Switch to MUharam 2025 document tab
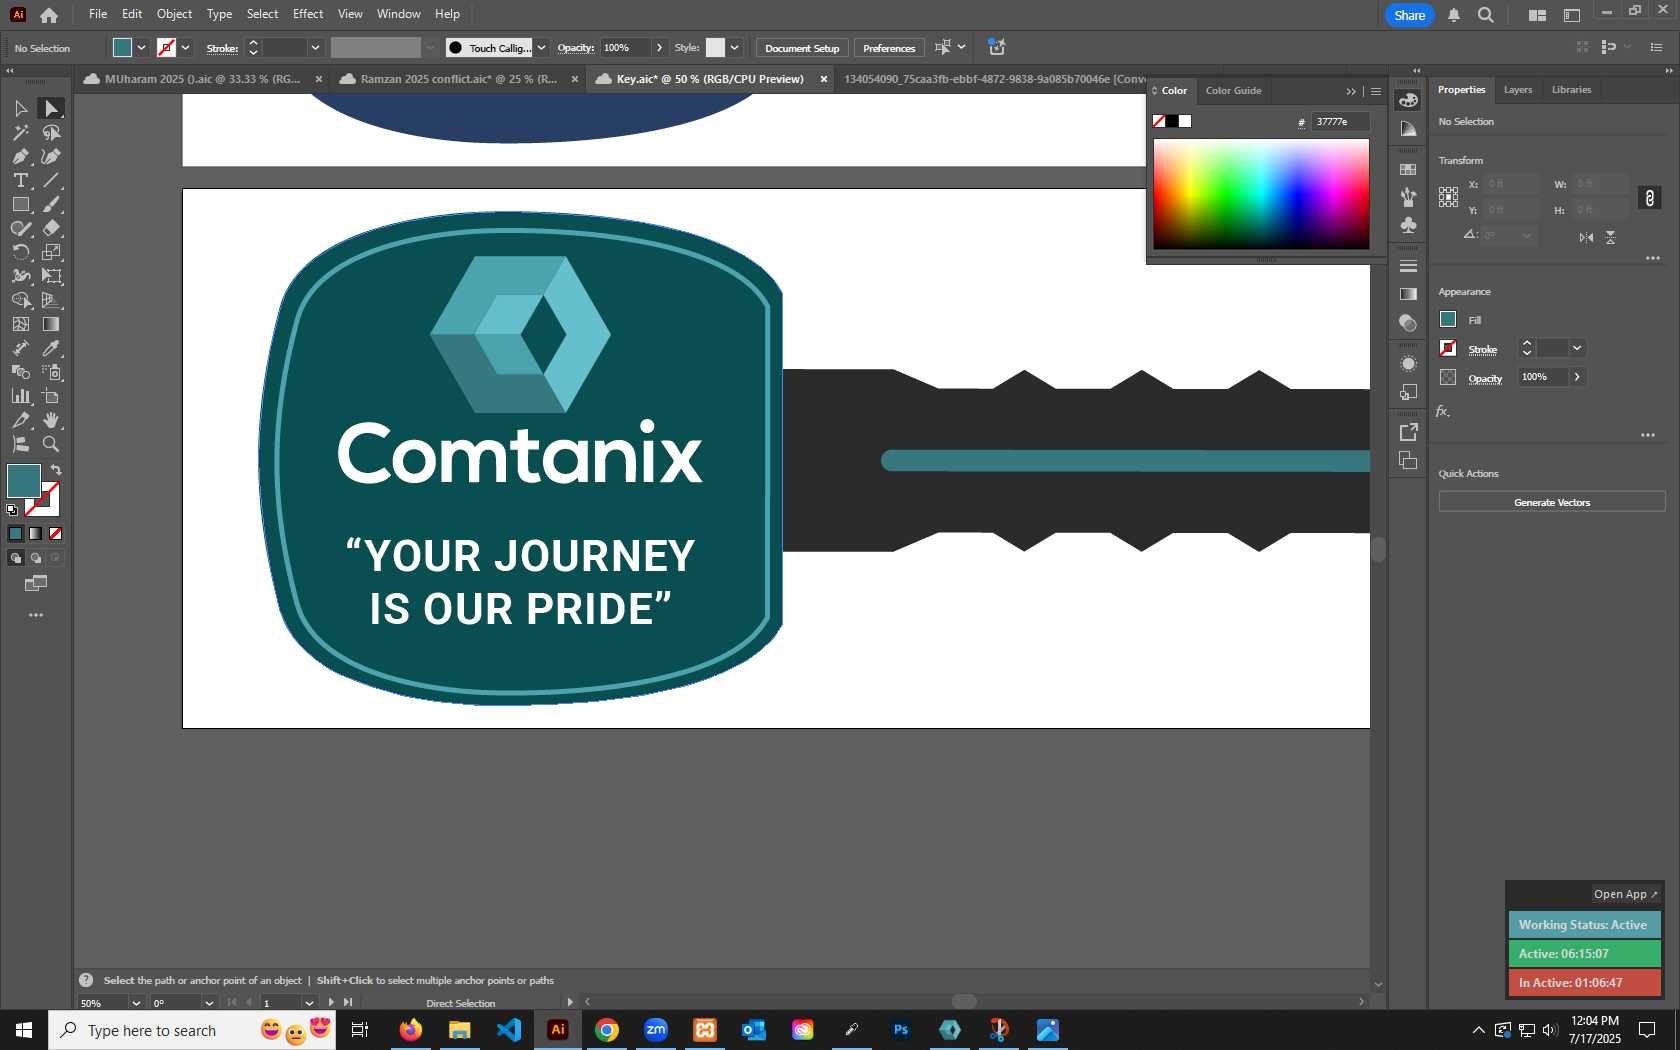Image resolution: width=1680 pixels, height=1050 pixels. coord(202,79)
